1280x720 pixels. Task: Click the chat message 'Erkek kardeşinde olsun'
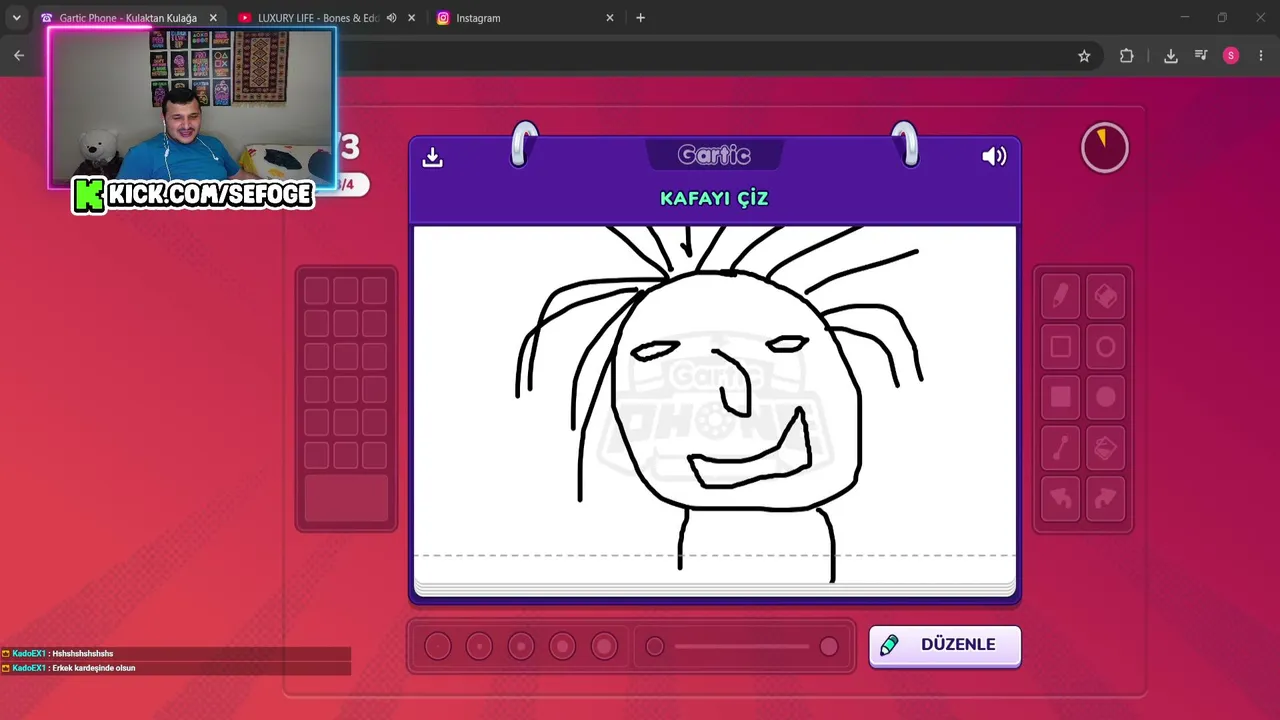(93, 668)
